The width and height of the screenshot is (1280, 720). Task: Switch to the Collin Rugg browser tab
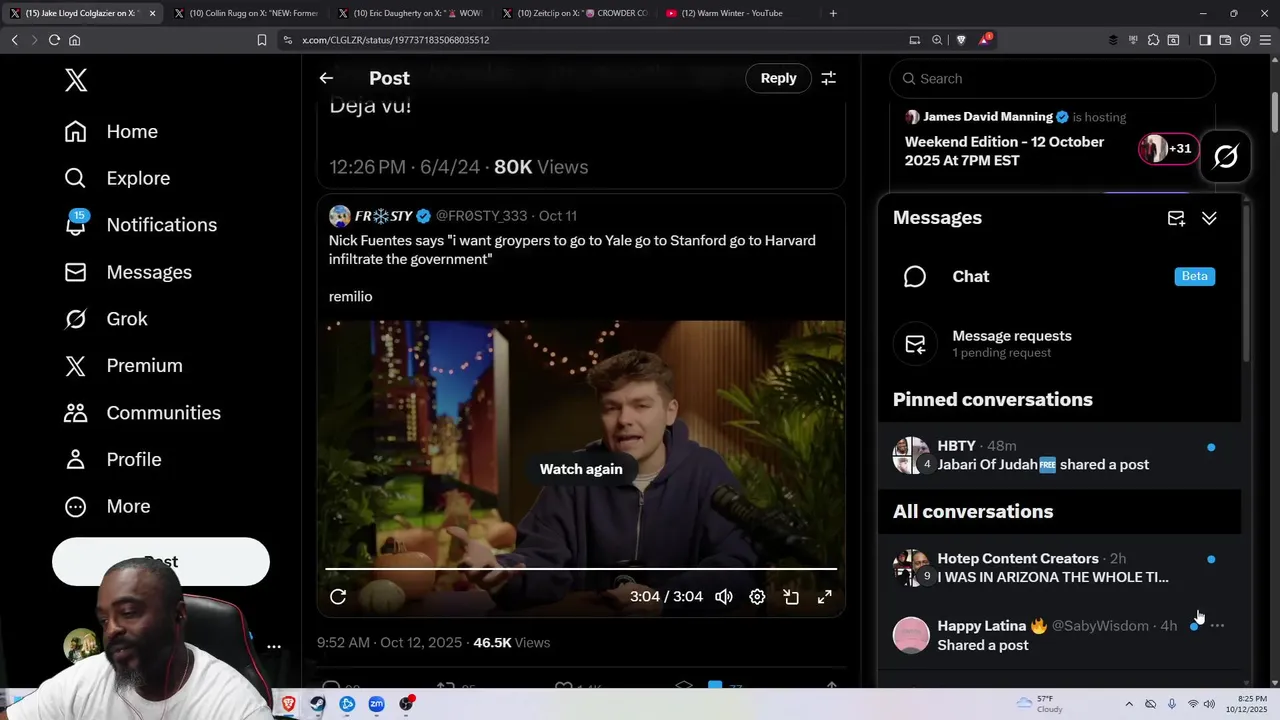tap(245, 13)
